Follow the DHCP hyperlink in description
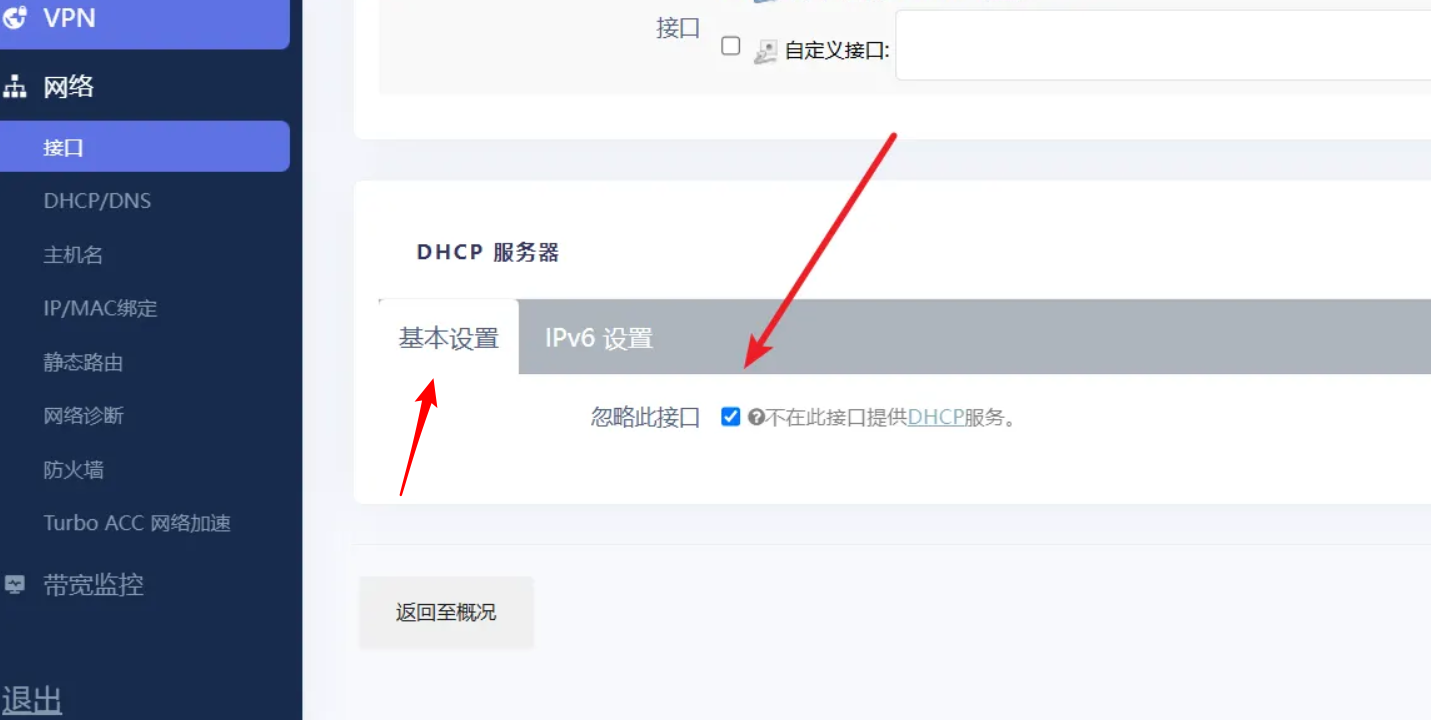1431x720 pixels. coord(936,418)
